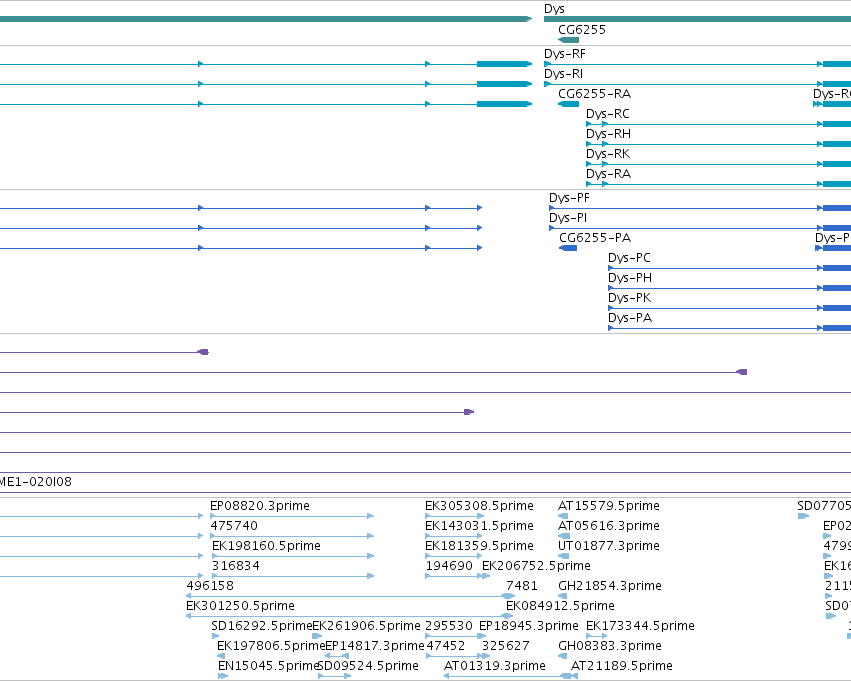Select EN15045.5prime EST label
851x681 pixels.
(x=268, y=666)
